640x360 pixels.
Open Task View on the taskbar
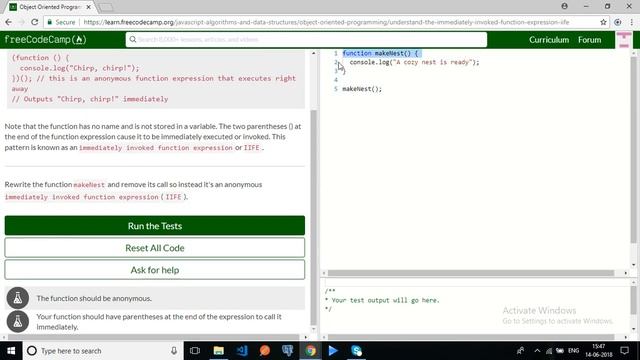pos(195,351)
